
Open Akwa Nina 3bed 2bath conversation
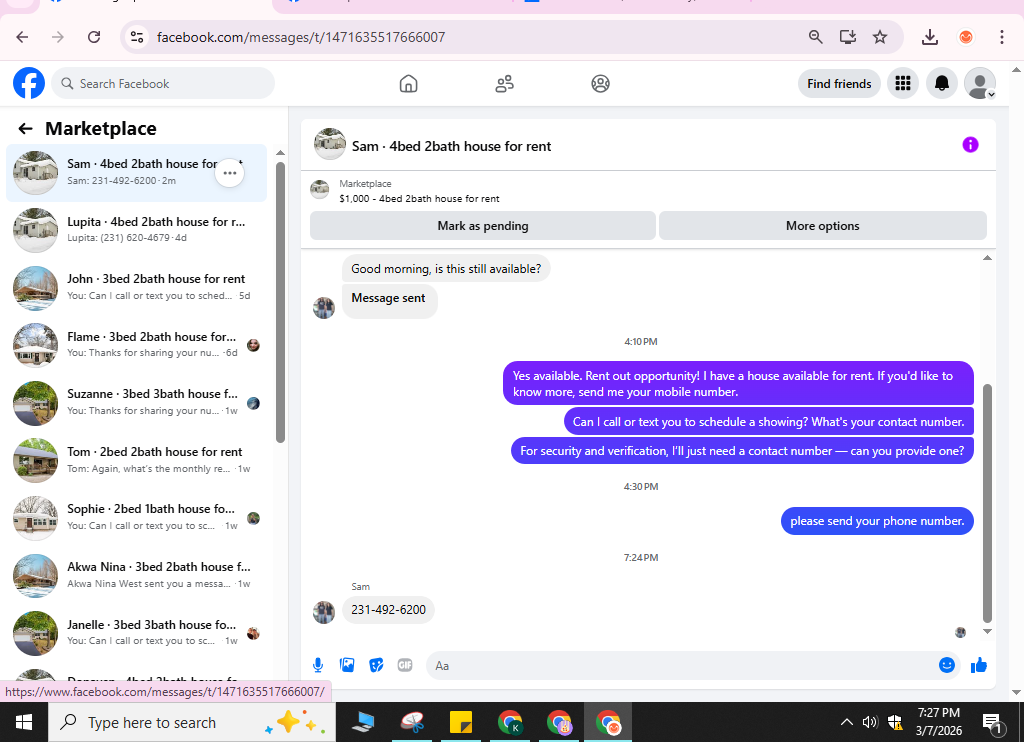click(136, 575)
